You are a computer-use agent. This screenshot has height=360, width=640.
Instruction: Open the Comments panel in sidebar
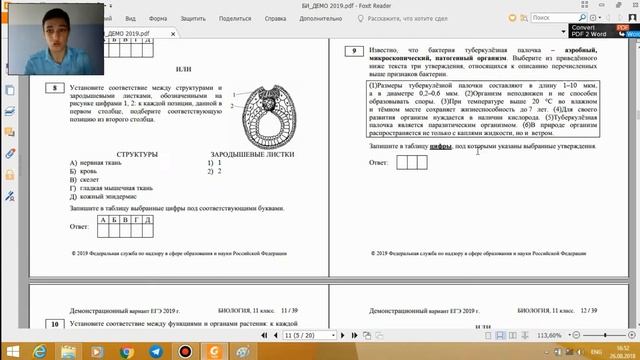(x=10, y=132)
